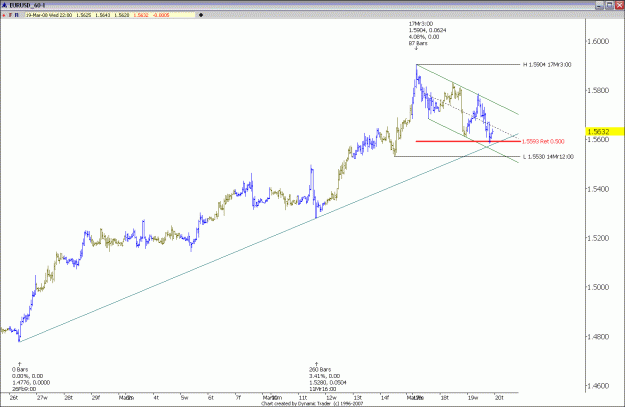Click the '260 Bars' annotation text
The image size is (625, 407).
[x=320, y=370]
